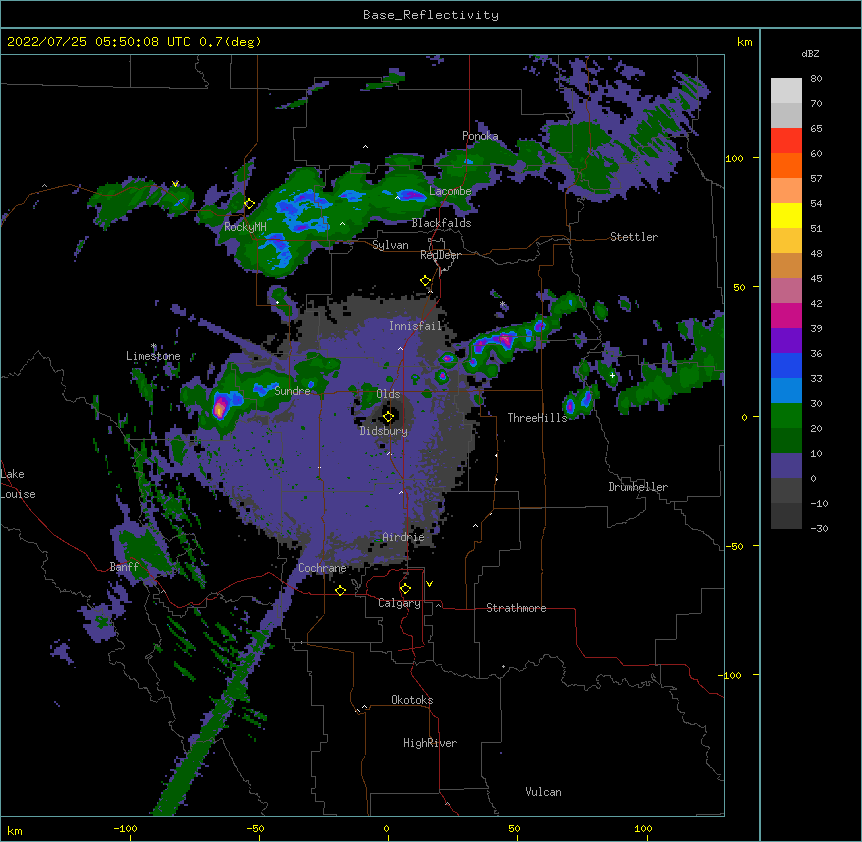The height and width of the screenshot is (842, 862).
Task: Click the Okotoks town label
Action: pos(412,700)
